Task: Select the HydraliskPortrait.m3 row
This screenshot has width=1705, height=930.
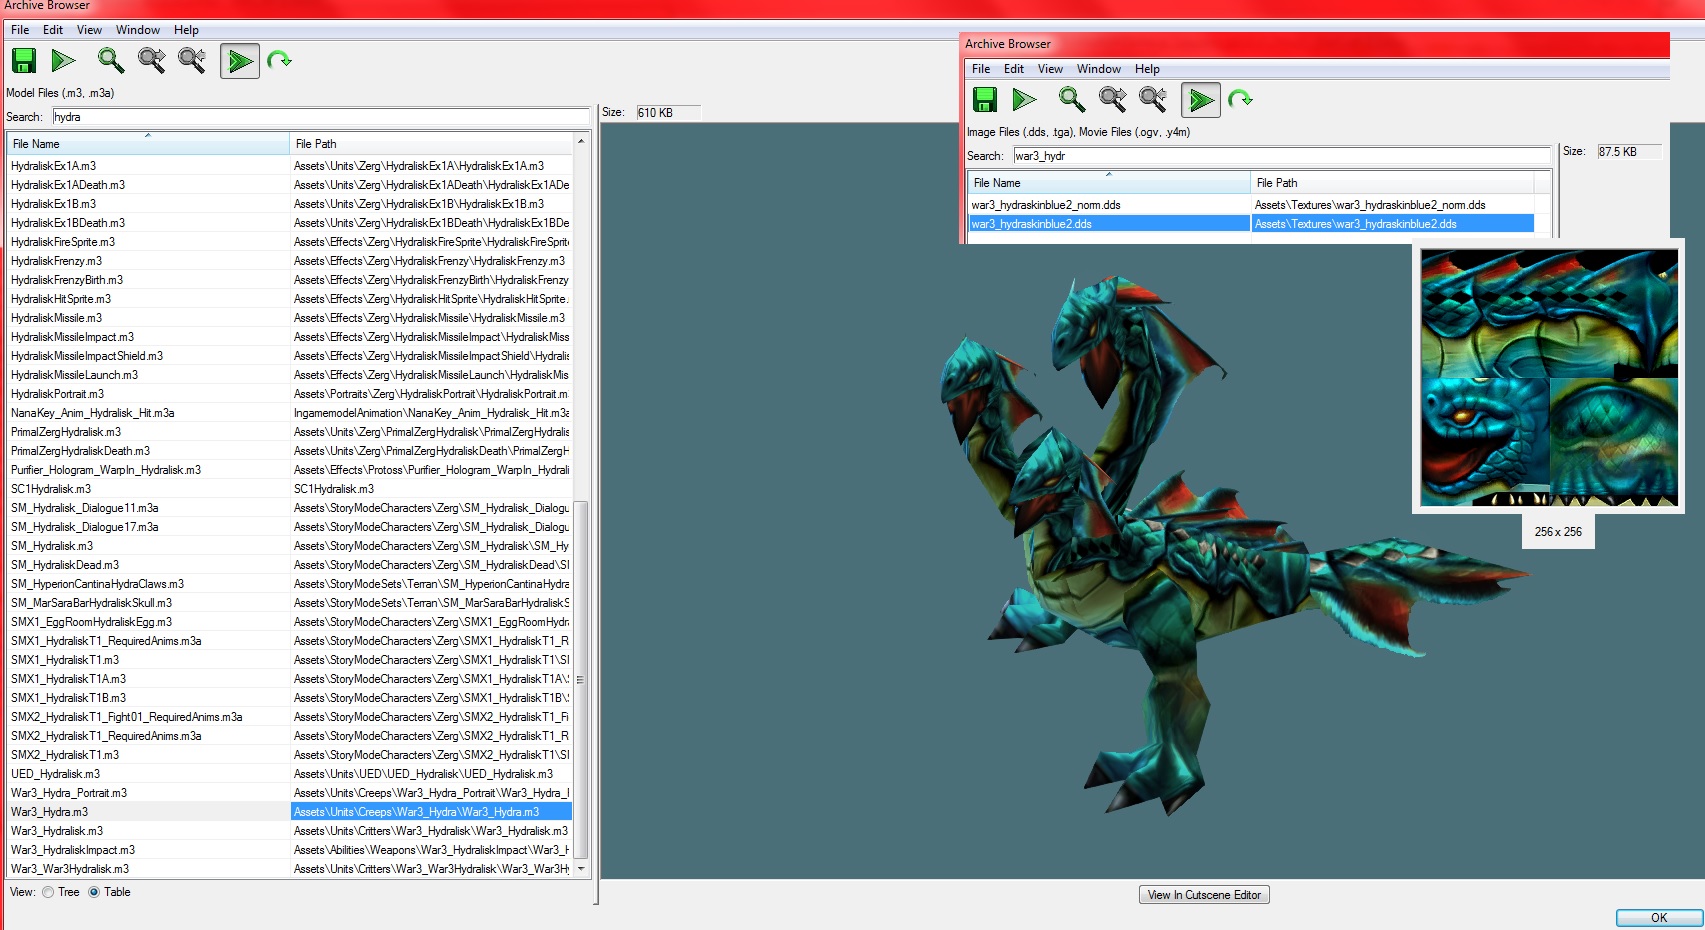Action: pyautogui.click(x=290, y=394)
